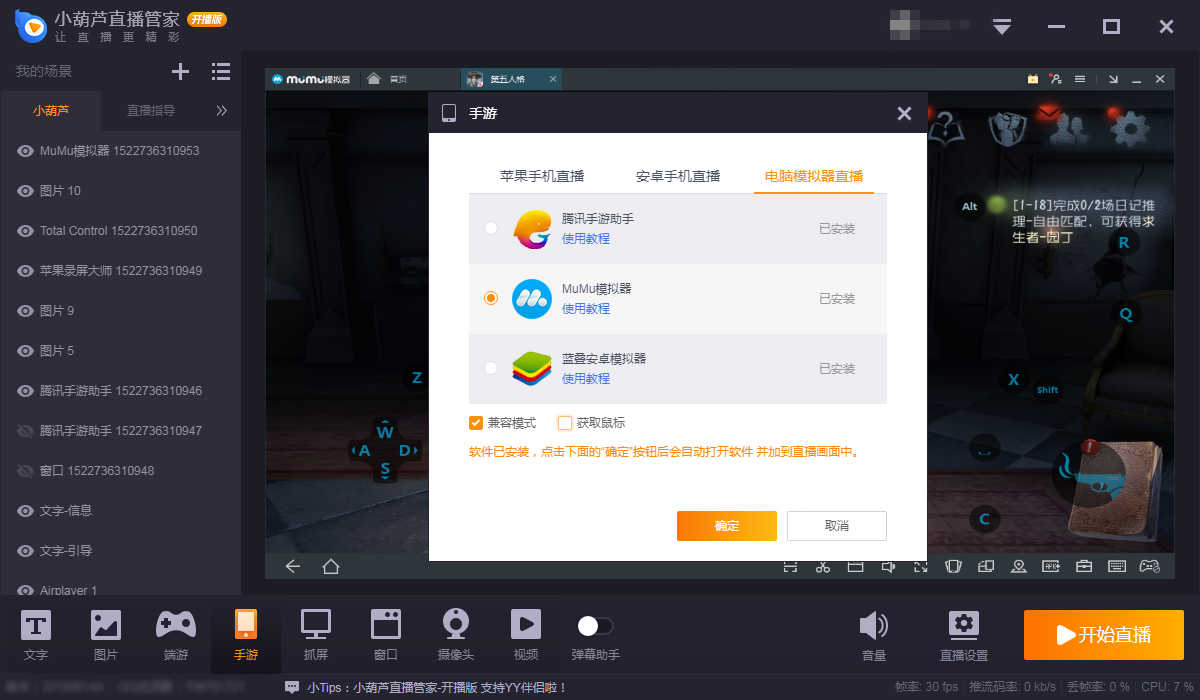Screen dimensions: 1200x700
Task: Switch to MuMu 第五人格 game tab
Action: click(x=511, y=79)
